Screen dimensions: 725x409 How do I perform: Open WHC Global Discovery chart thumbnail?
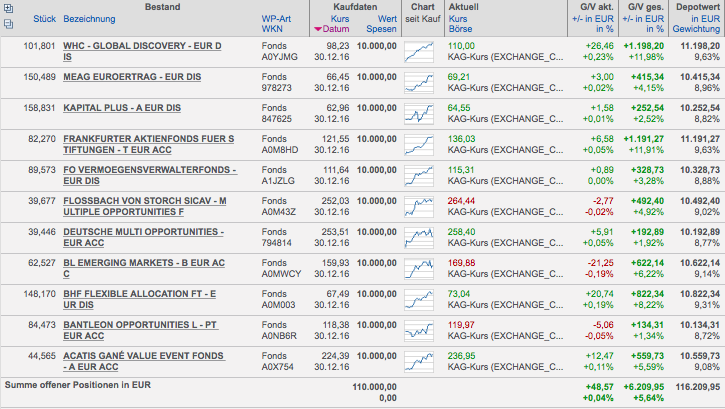[419, 52]
